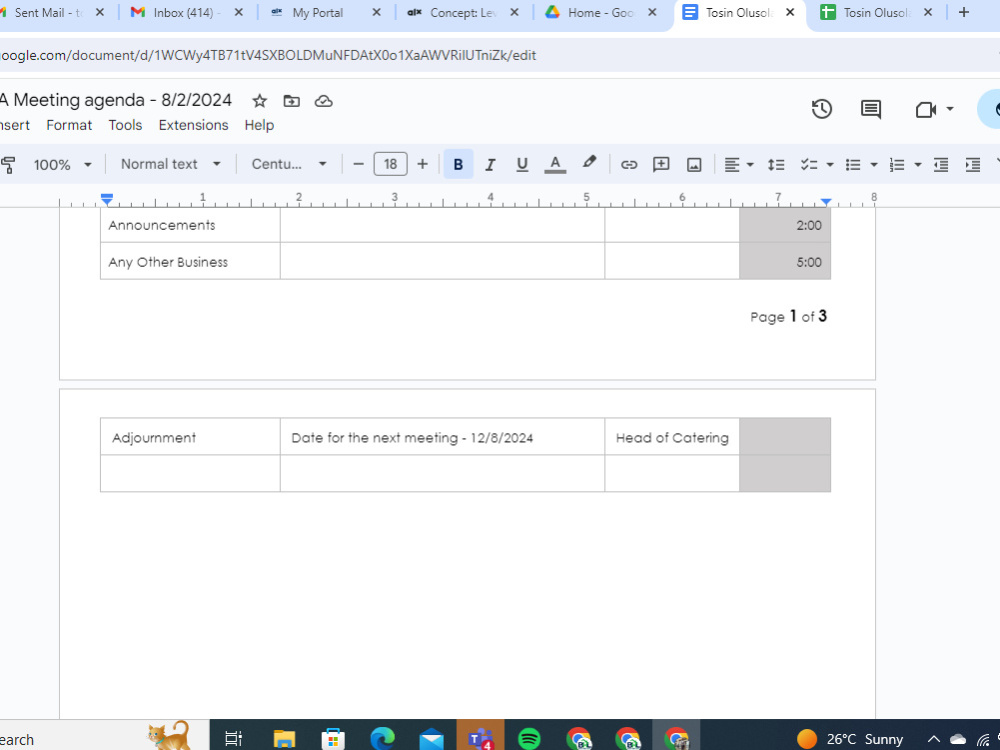Image resolution: width=1000 pixels, height=750 pixels.
Task: Add a comment via toolbar icon
Action: click(x=661, y=165)
